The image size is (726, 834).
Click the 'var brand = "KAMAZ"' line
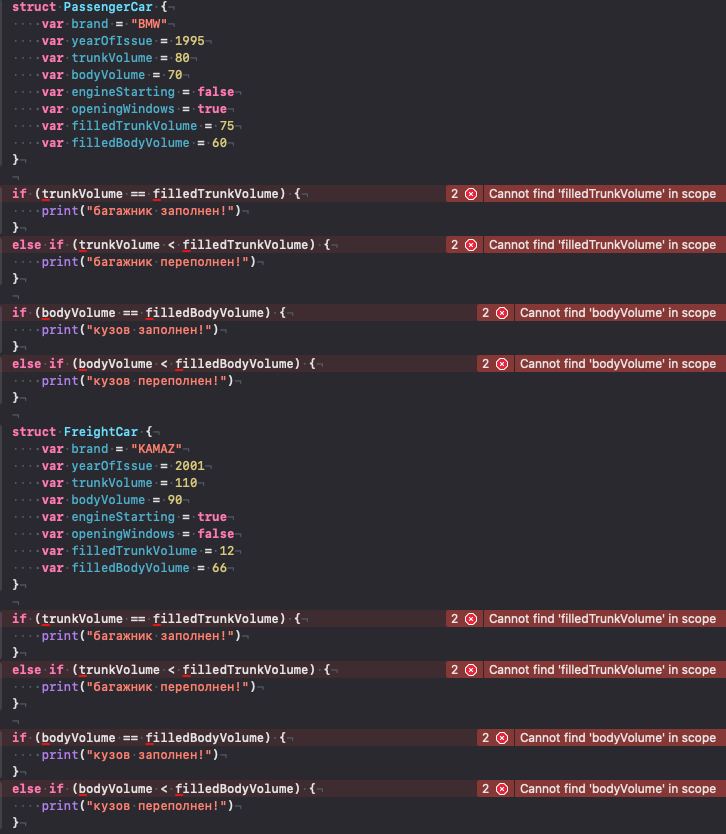coord(112,449)
